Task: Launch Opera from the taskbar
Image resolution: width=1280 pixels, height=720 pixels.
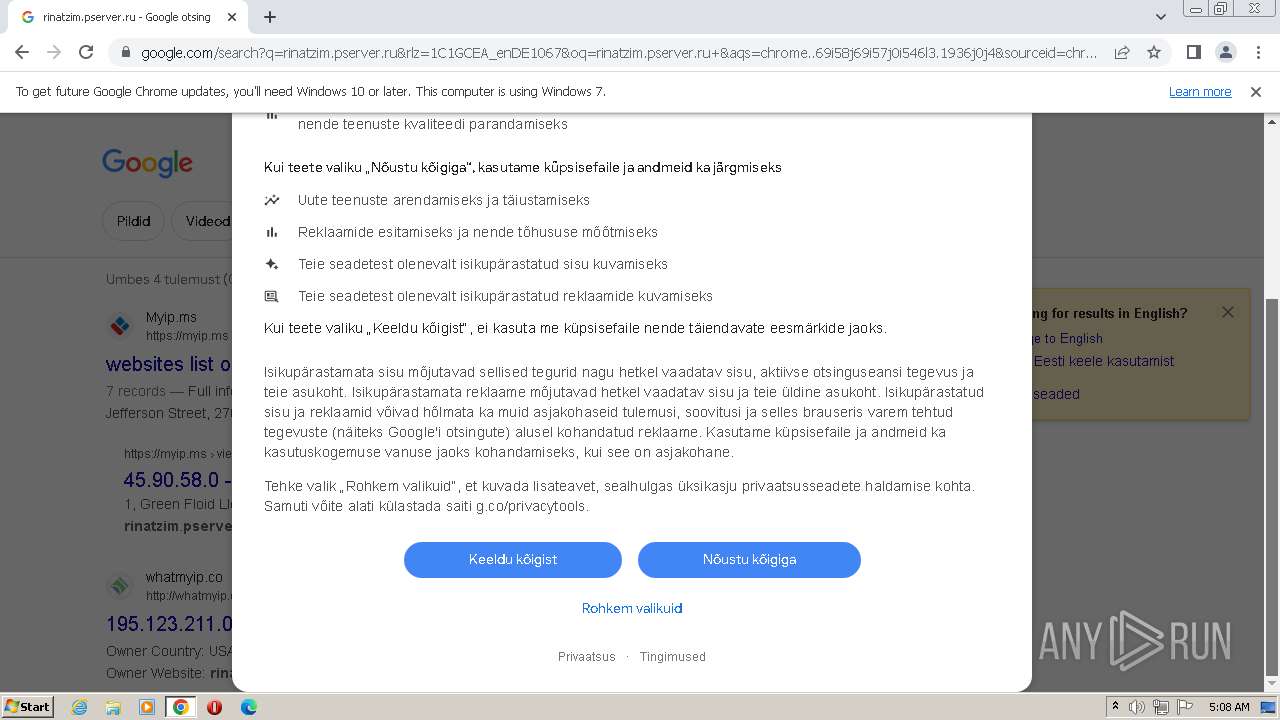Action: [214, 707]
